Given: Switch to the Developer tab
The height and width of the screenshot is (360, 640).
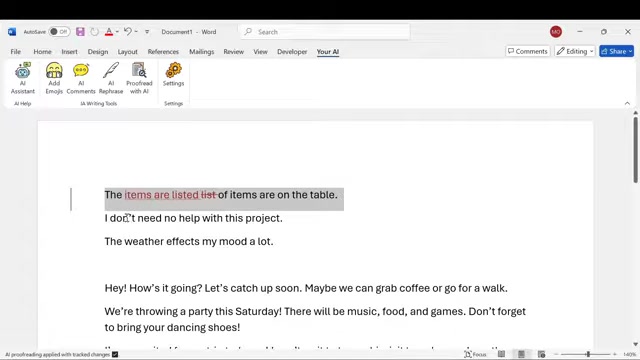Looking at the screenshot, I should pyautogui.click(x=292, y=51).
